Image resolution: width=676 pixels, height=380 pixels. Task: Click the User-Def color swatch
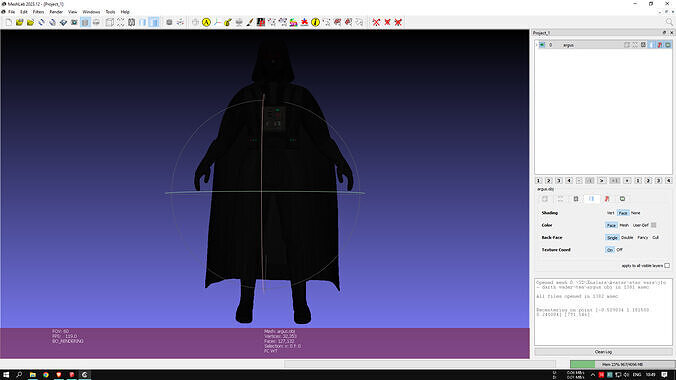(654, 225)
